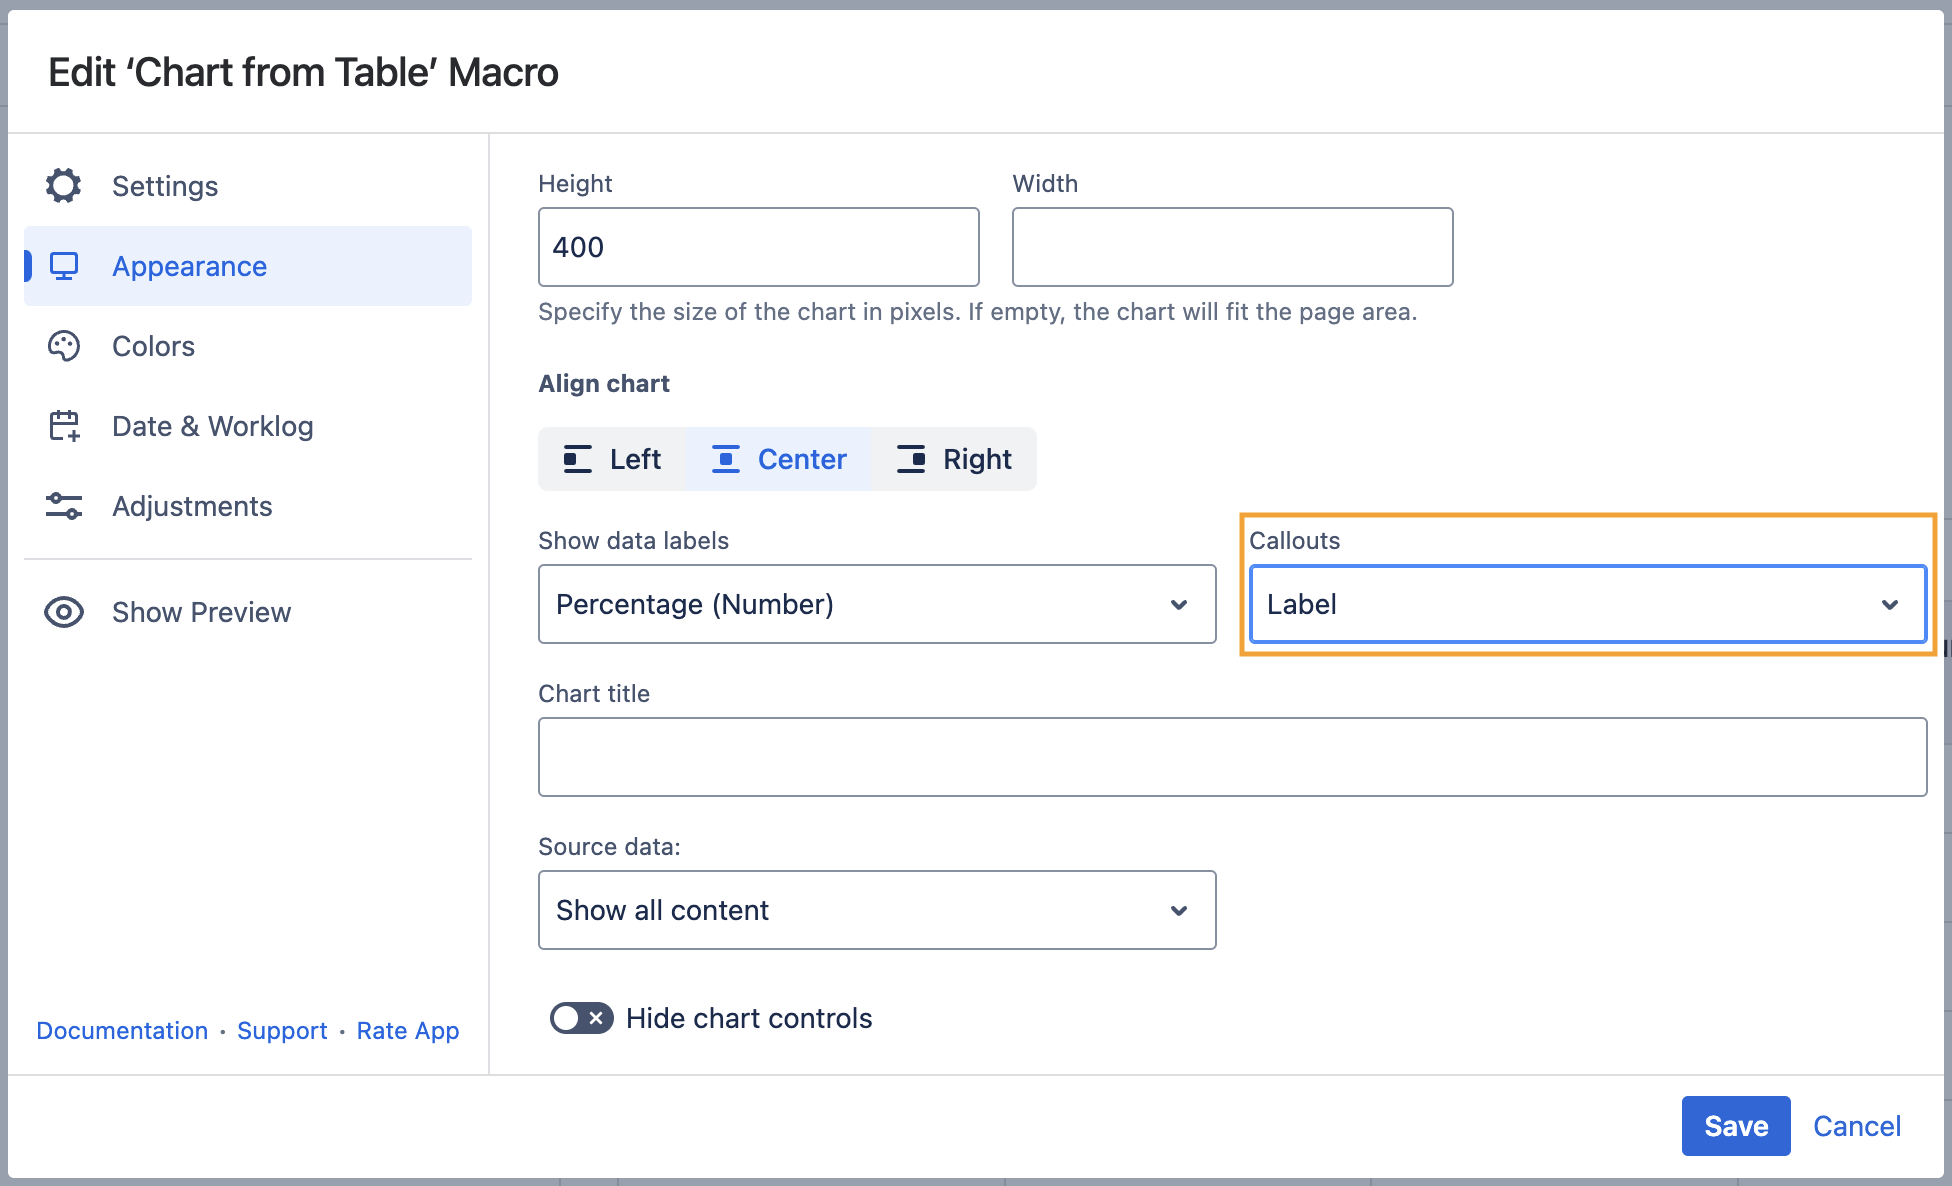Click the Show Preview eye icon
1952x1186 pixels.
[x=64, y=612]
